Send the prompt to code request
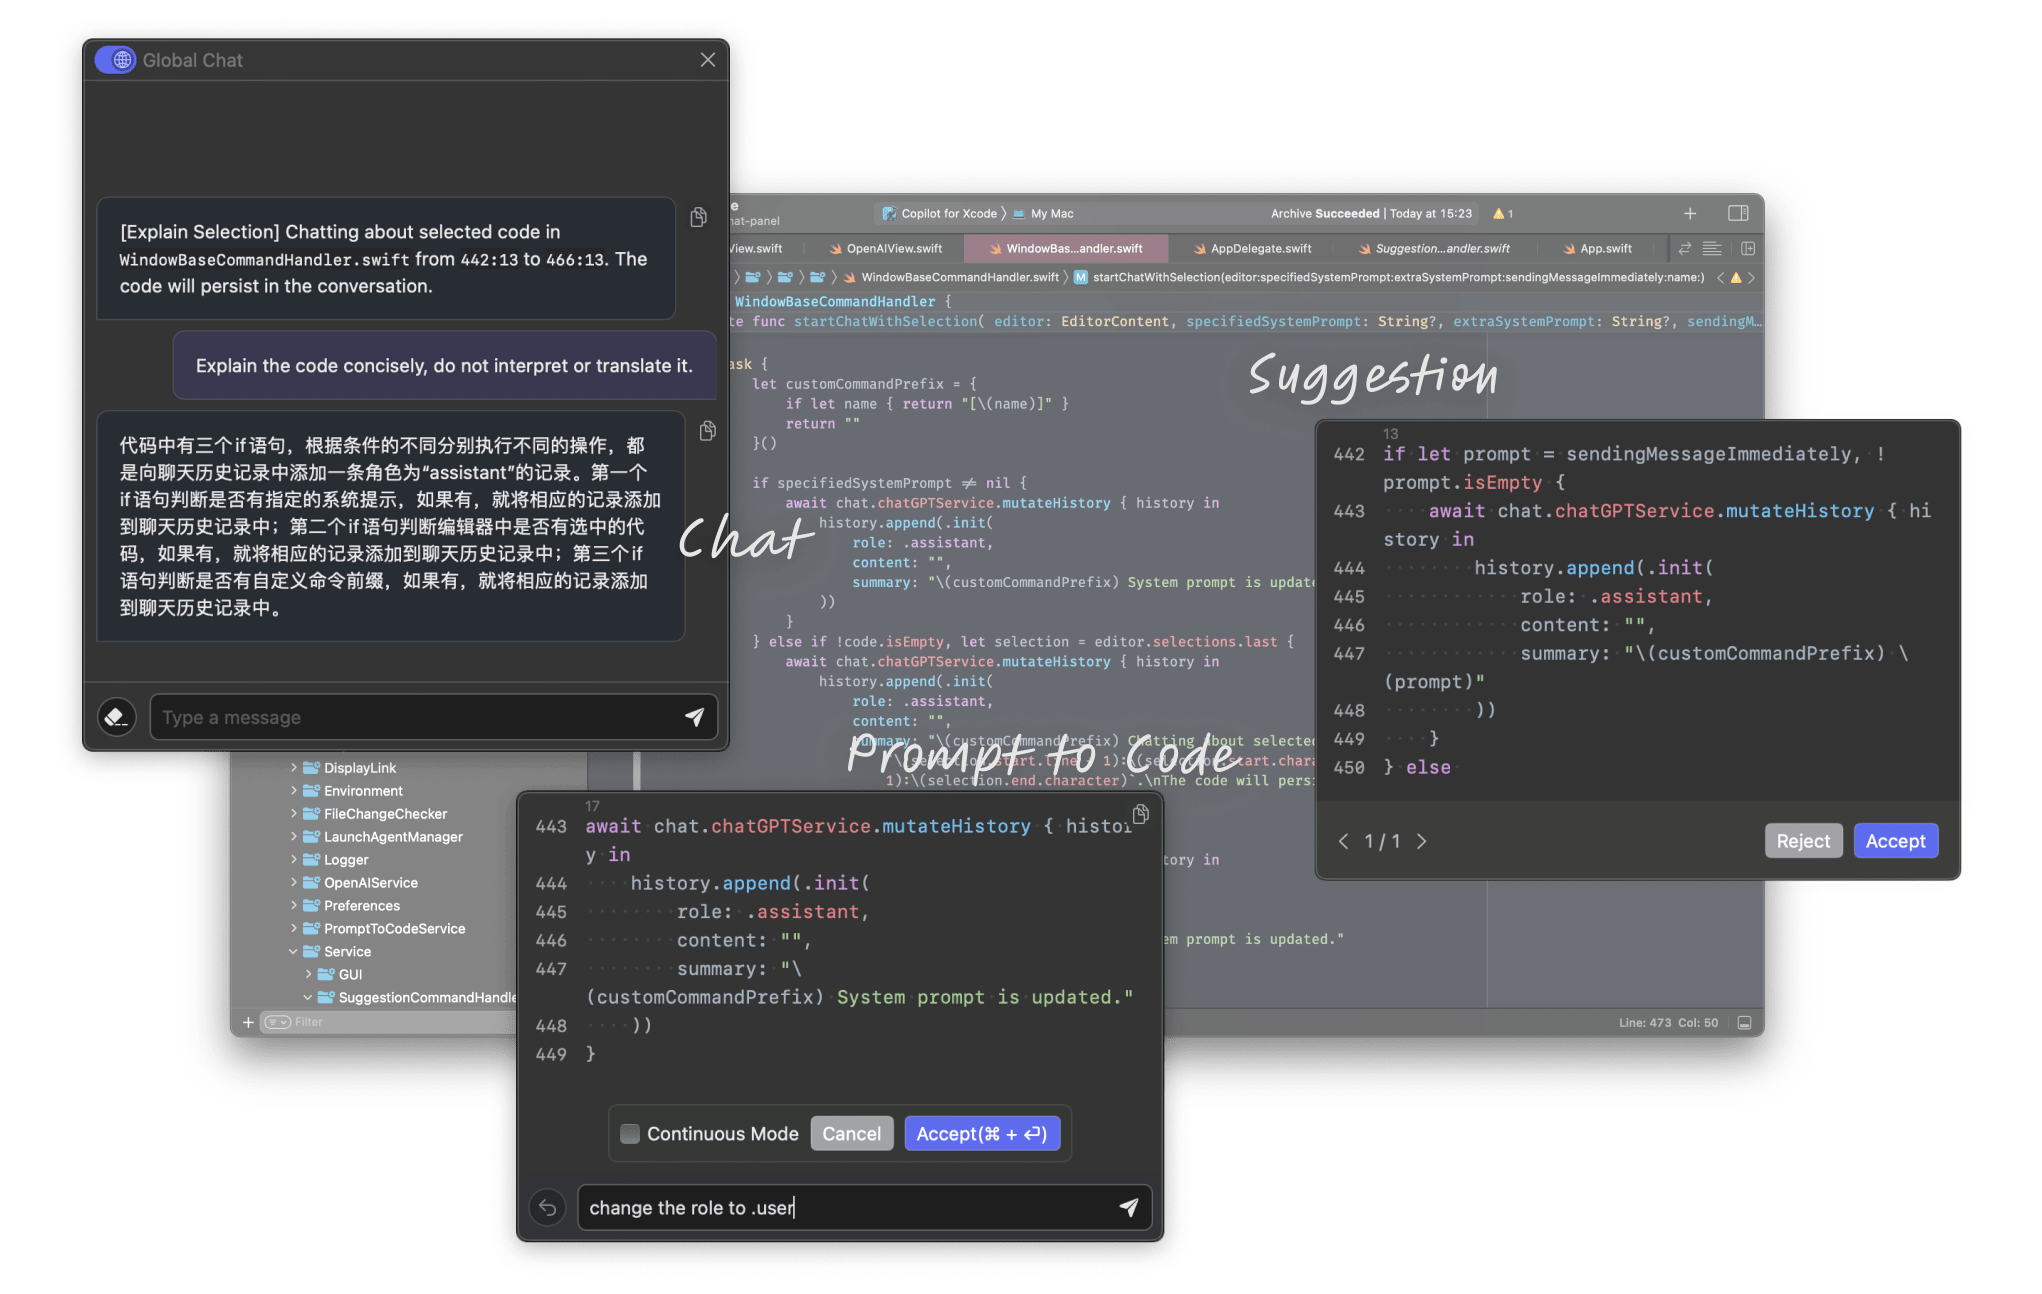 pyautogui.click(x=1129, y=1208)
